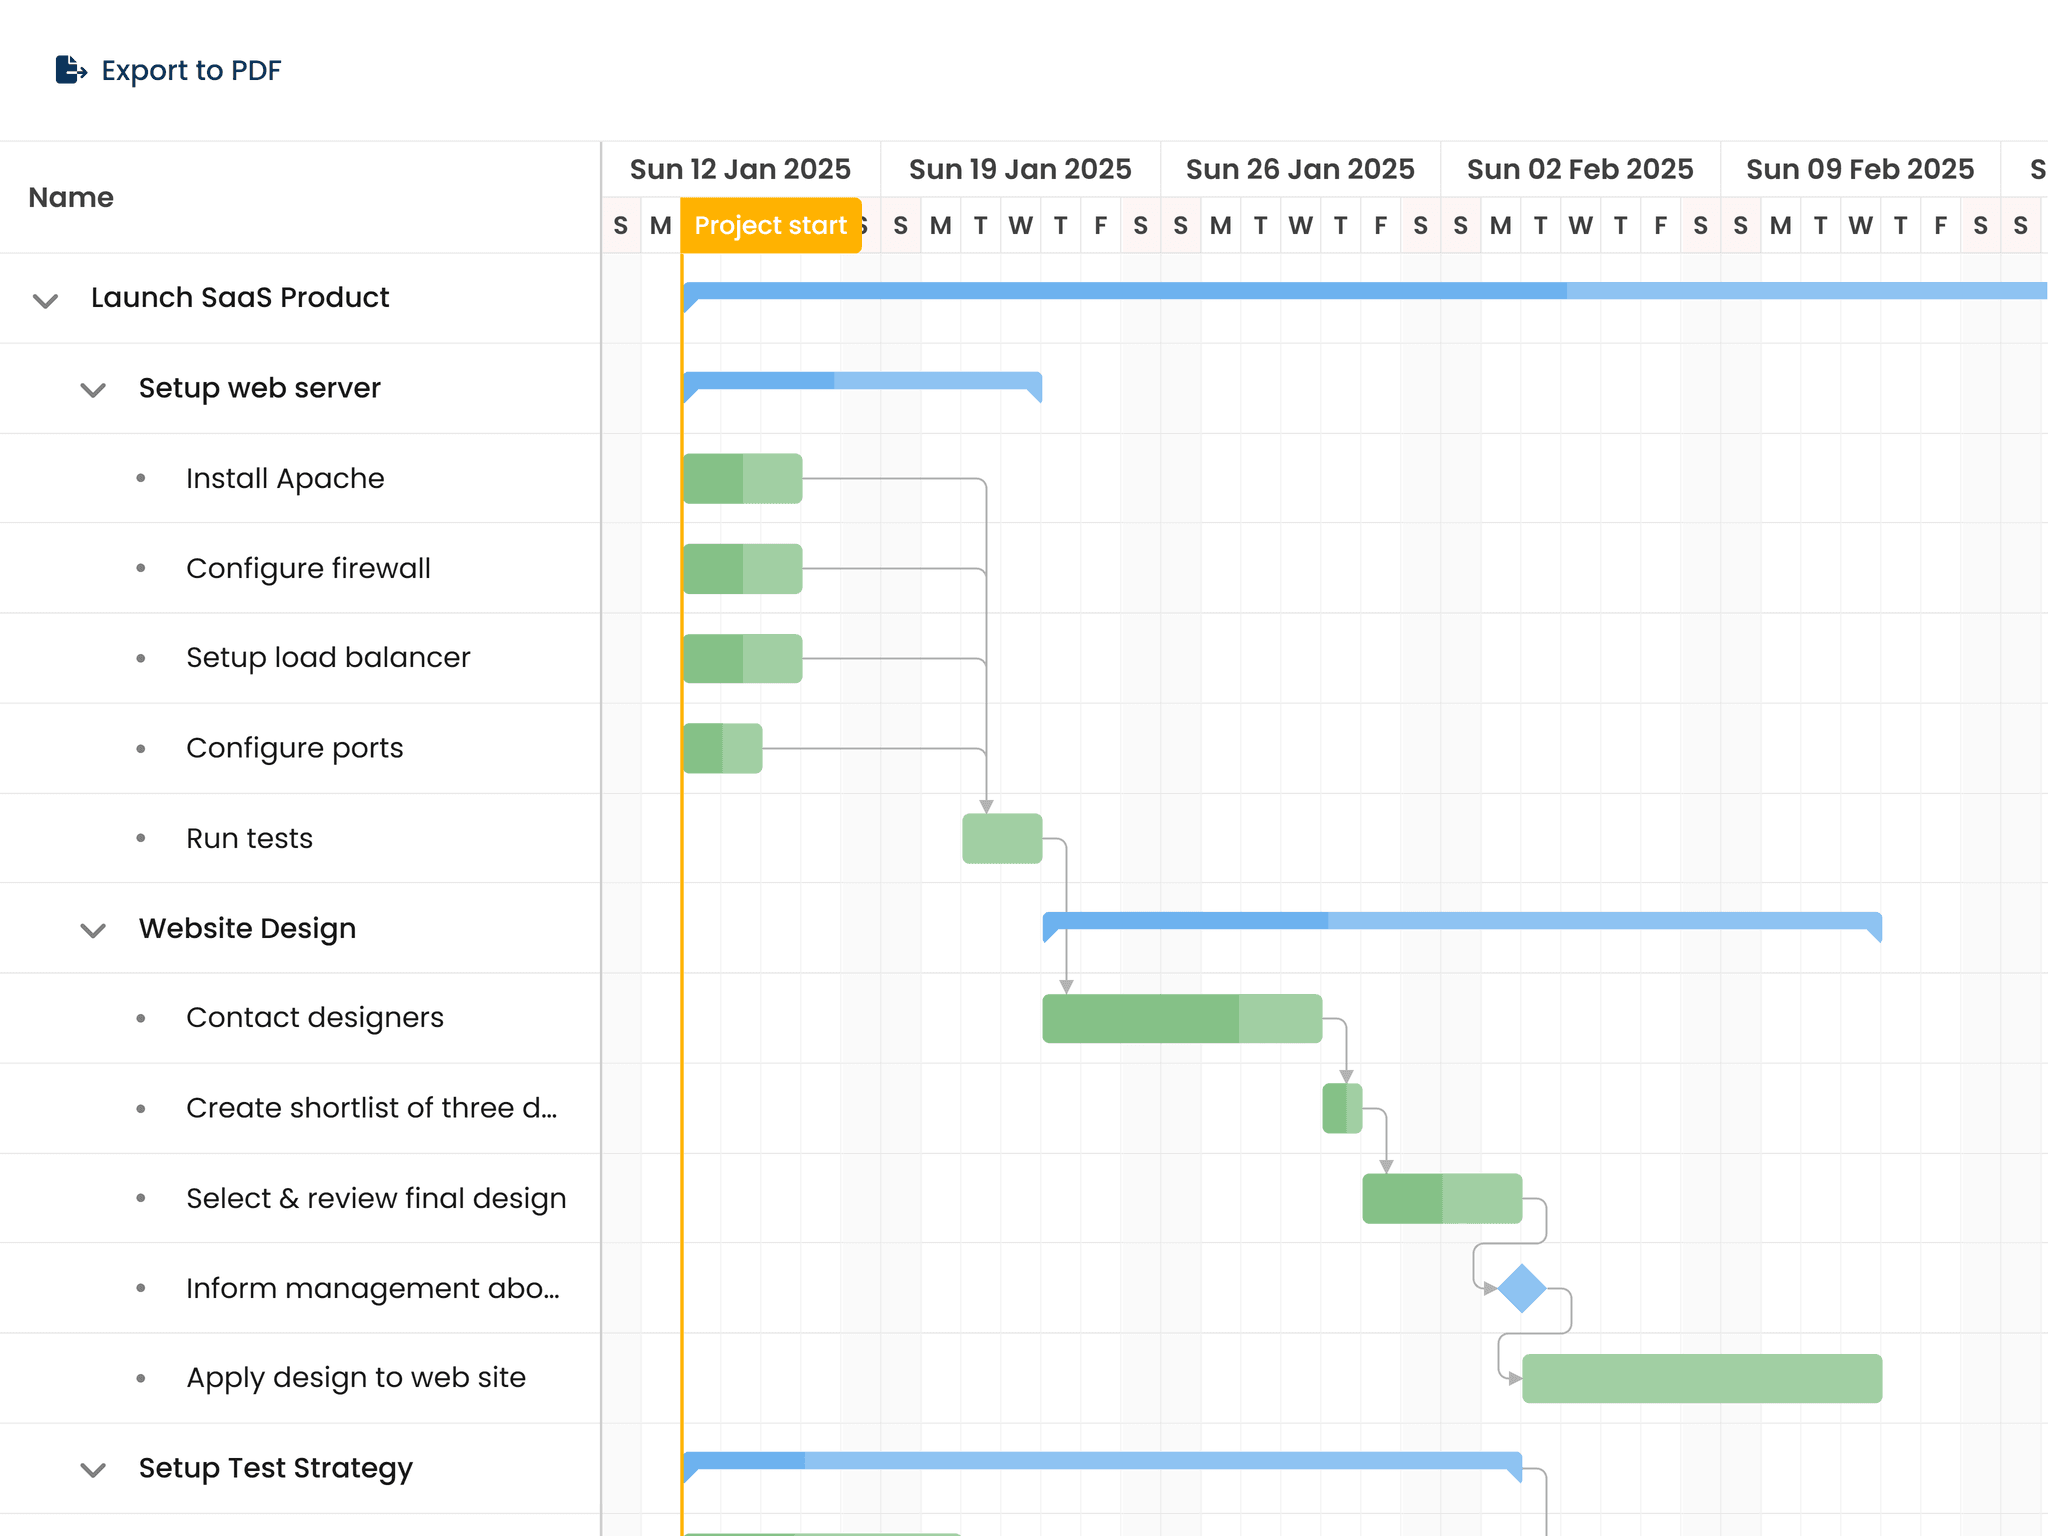Collapse the Setup Test Strategy group
This screenshot has height=1536, width=2048.
coord(92,1468)
